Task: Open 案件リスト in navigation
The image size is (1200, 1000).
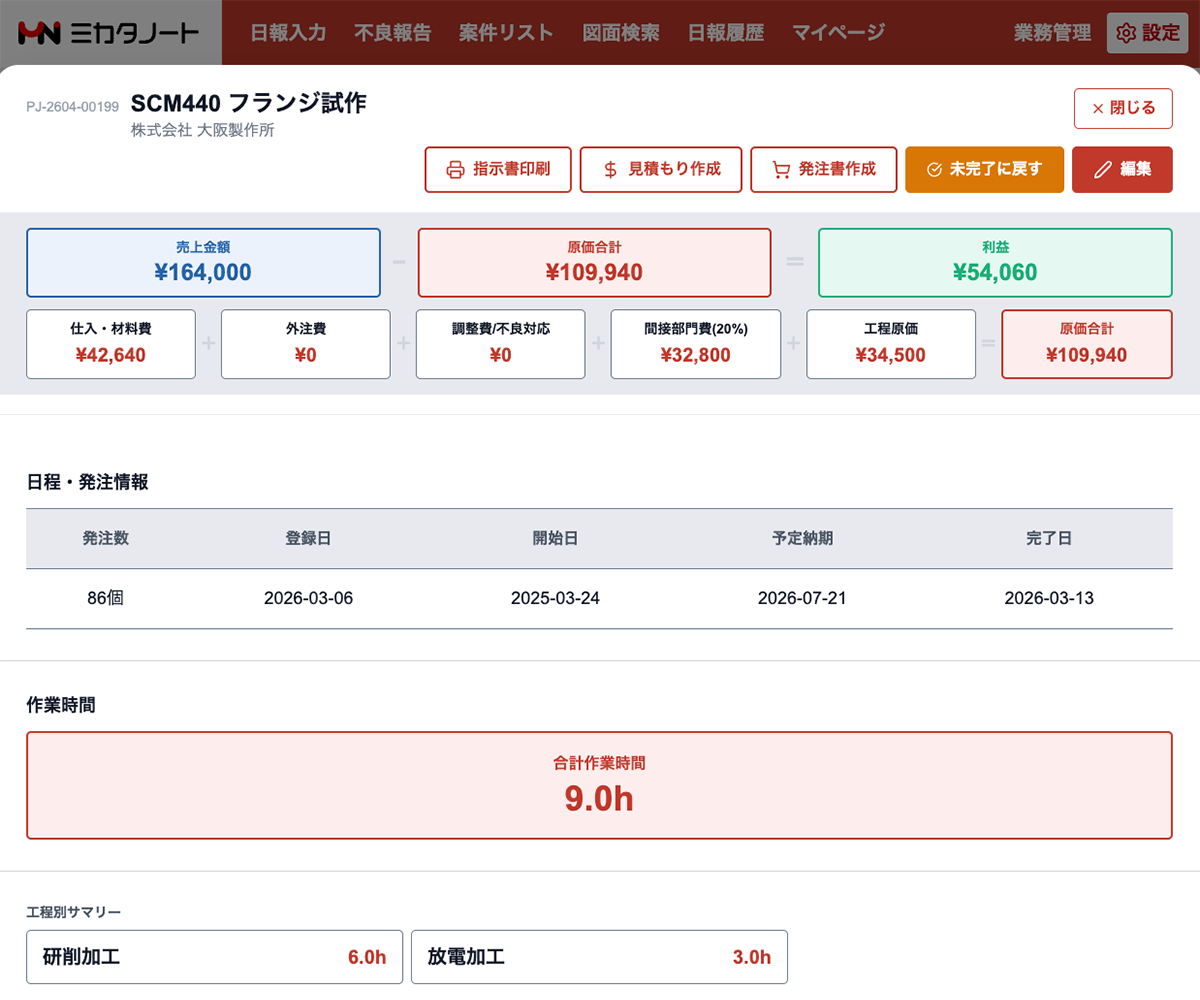Action: pyautogui.click(x=506, y=33)
